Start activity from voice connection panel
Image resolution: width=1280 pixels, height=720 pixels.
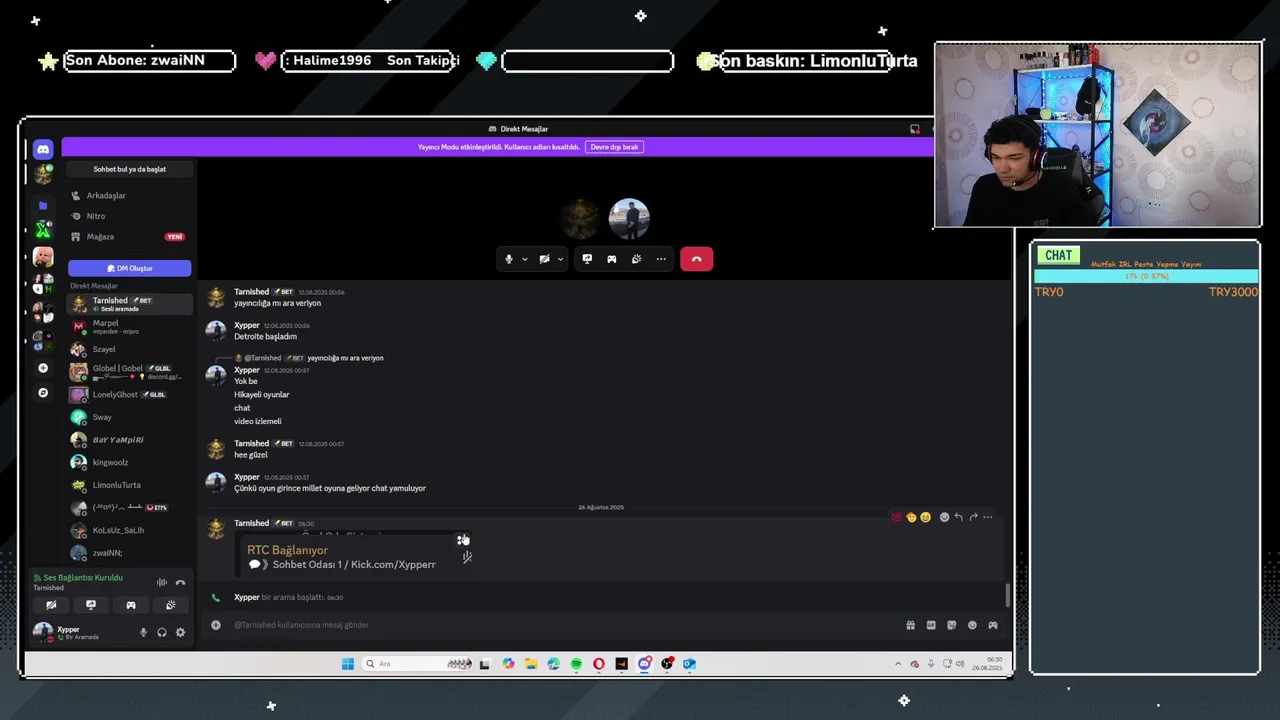[131, 605]
